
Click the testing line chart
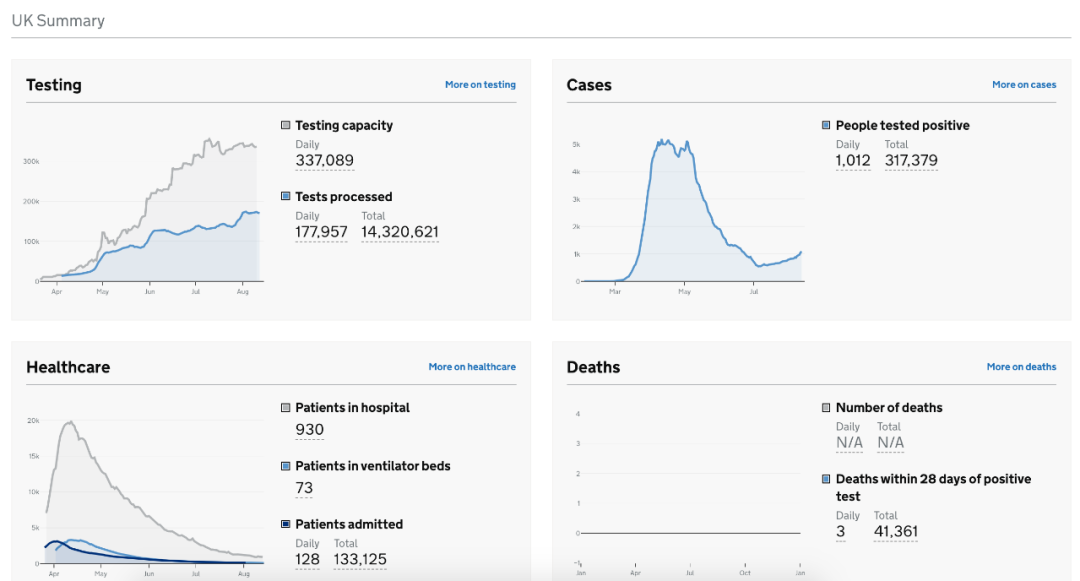(x=145, y=215)
